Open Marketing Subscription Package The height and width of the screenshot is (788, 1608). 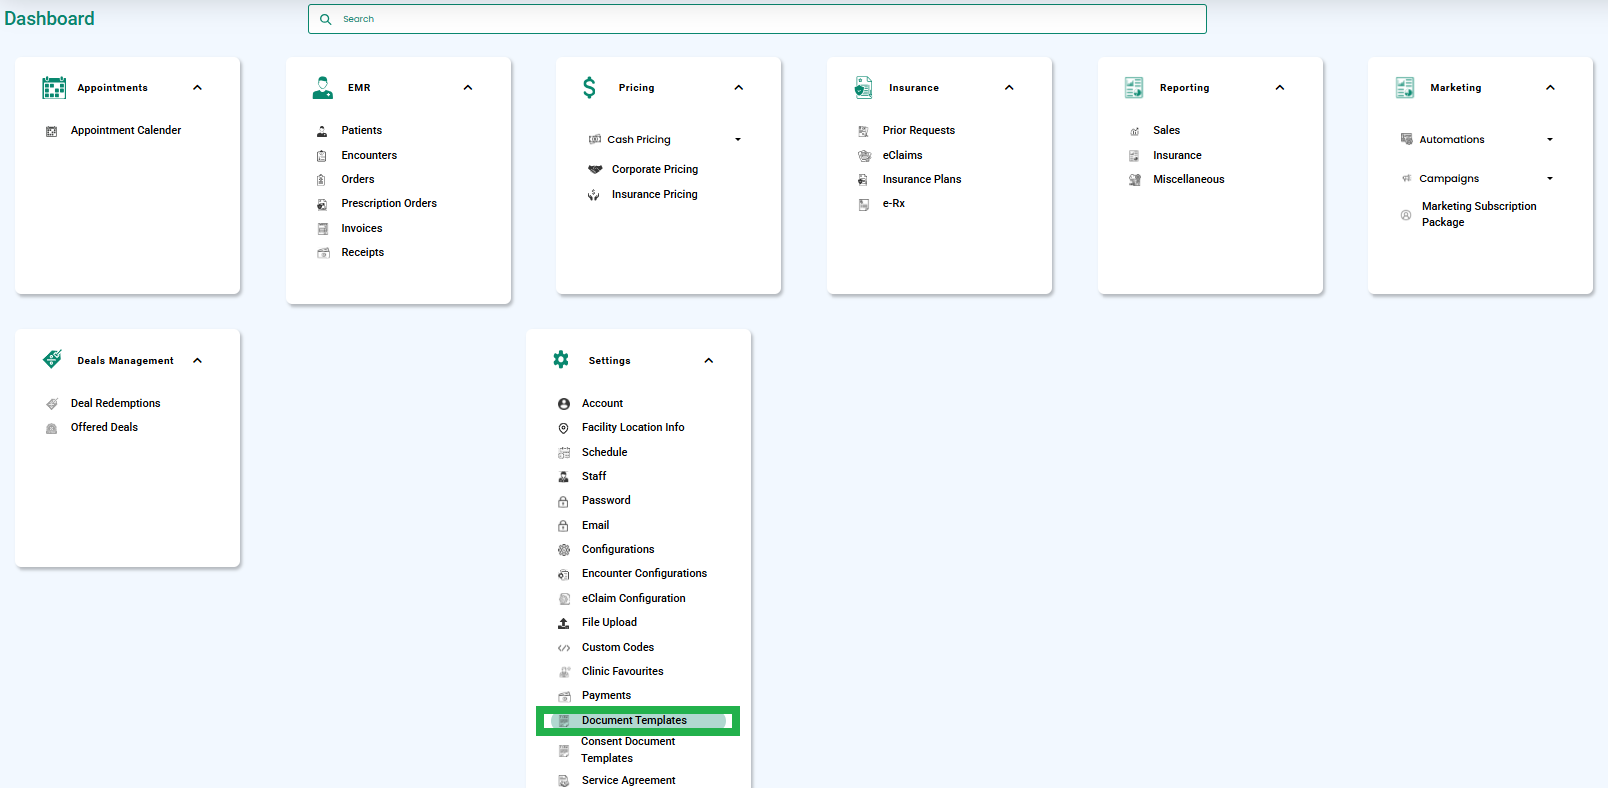click(x=1479, y=215)
